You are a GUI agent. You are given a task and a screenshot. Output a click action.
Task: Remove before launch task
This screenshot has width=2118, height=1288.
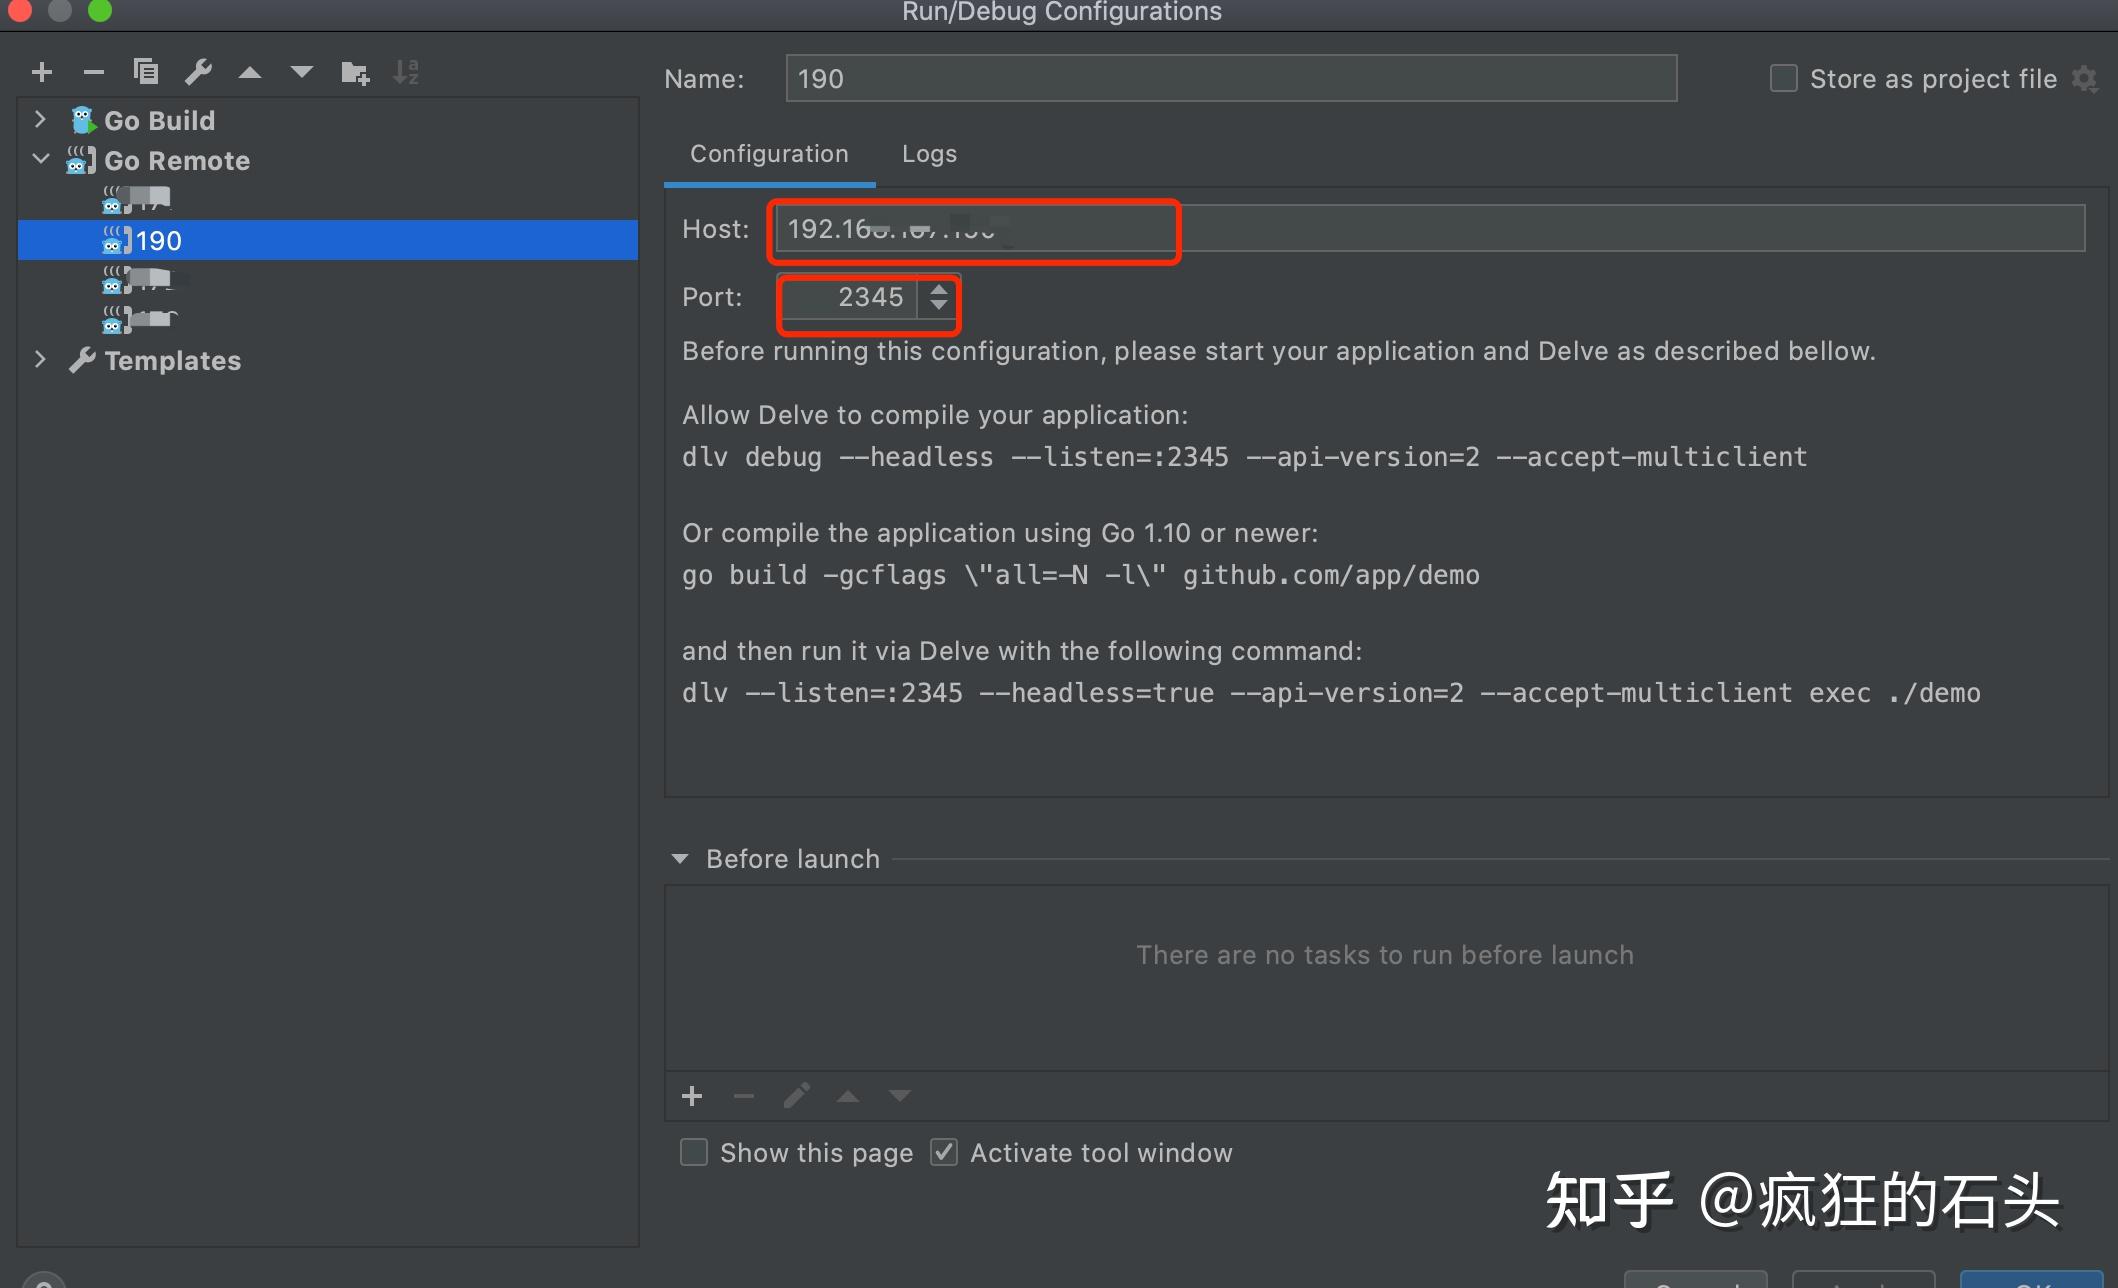click(744, 1096)
